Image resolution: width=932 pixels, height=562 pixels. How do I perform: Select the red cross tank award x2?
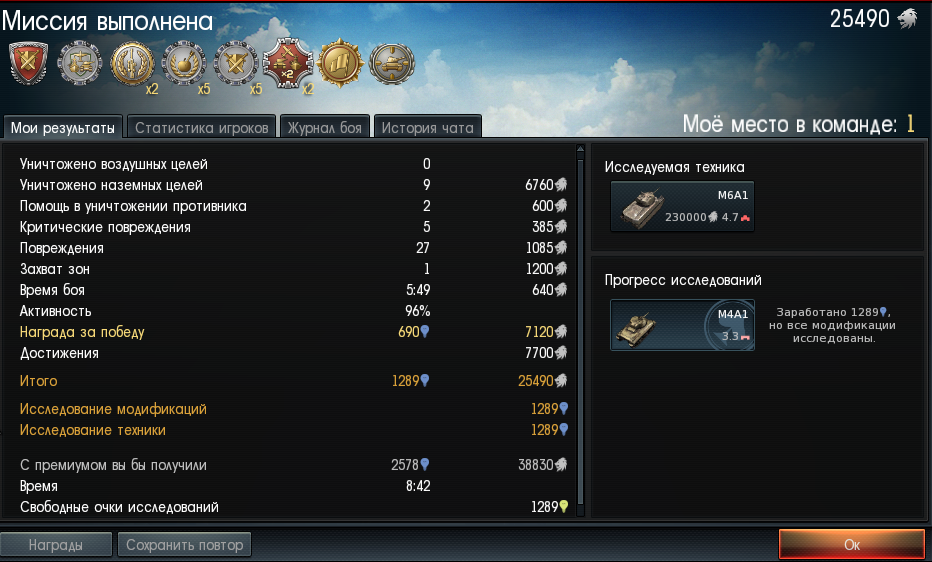288,64
